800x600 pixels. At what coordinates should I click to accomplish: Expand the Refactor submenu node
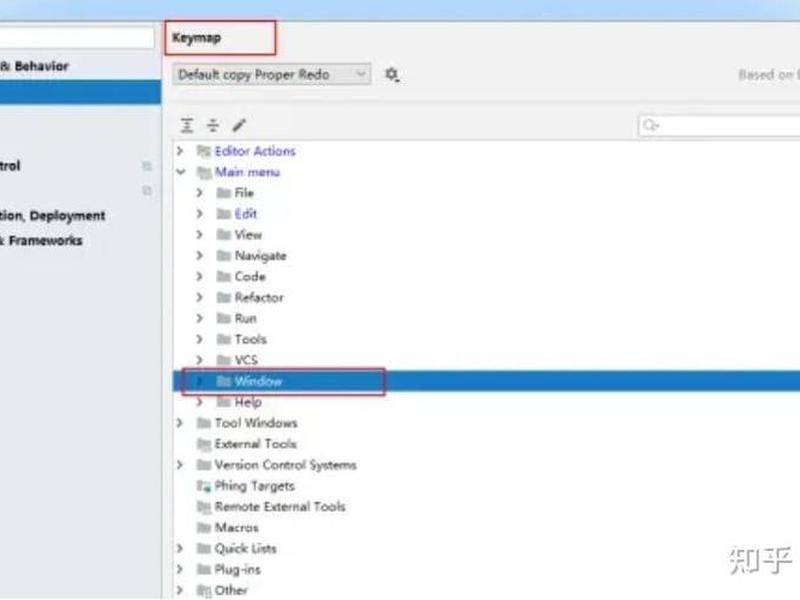click(x=199, y=297)
